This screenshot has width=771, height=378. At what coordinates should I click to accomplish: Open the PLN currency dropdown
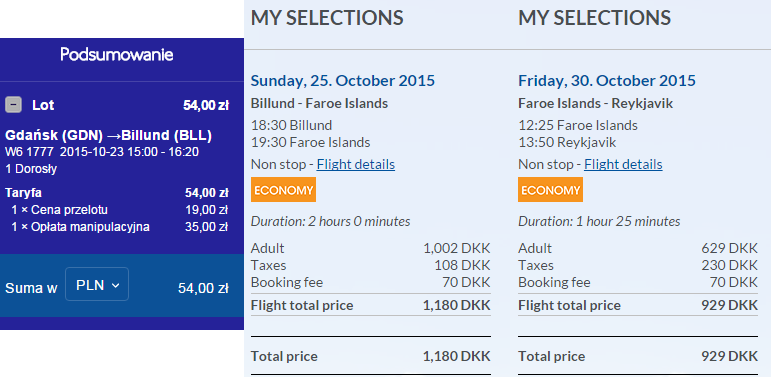[97, 284]
